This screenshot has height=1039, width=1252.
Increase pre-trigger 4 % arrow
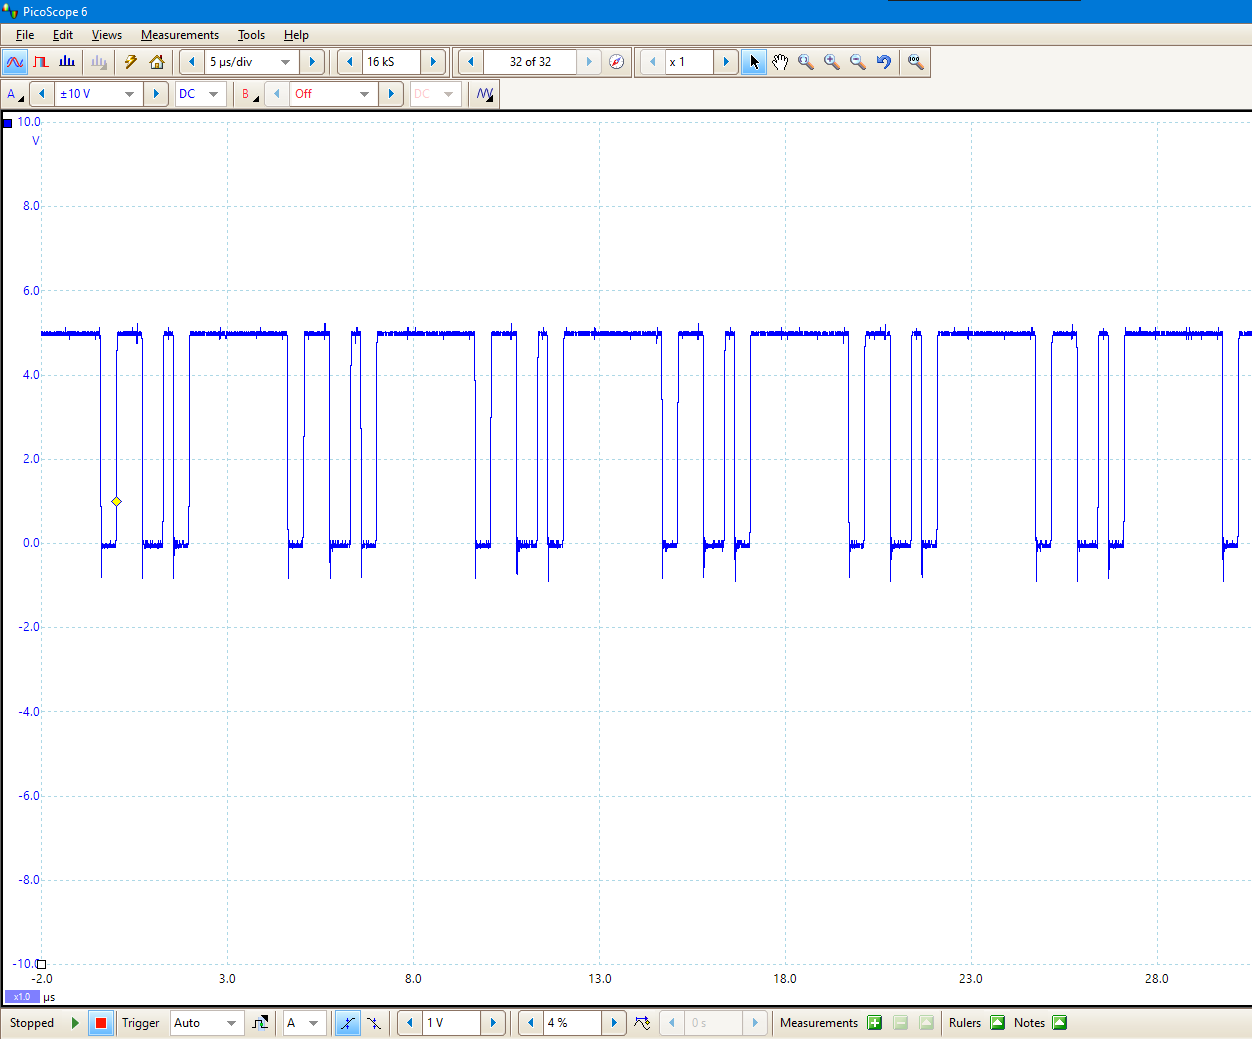pyautogui.click(x=614, y=1023)
